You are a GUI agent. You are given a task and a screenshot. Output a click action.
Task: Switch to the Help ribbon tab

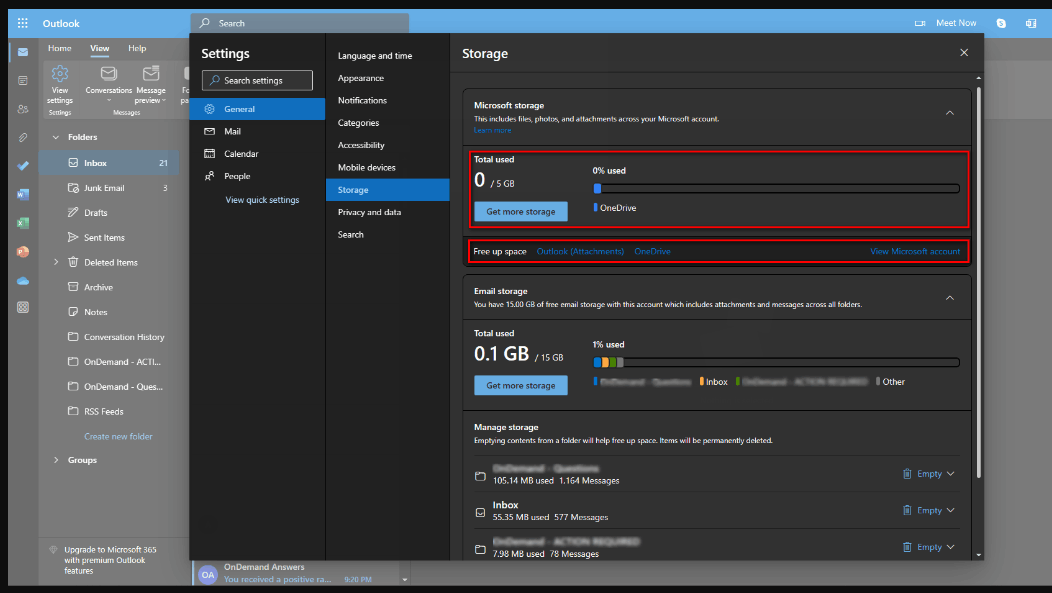(137, 48)
